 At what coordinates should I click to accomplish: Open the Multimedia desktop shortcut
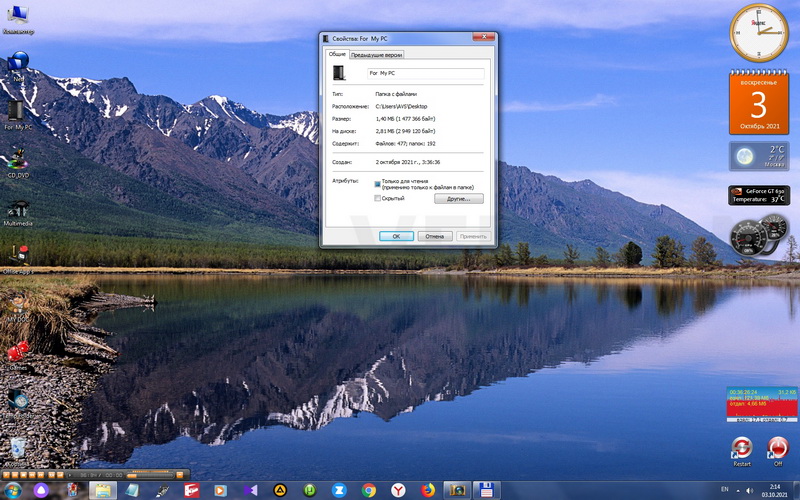16,208
